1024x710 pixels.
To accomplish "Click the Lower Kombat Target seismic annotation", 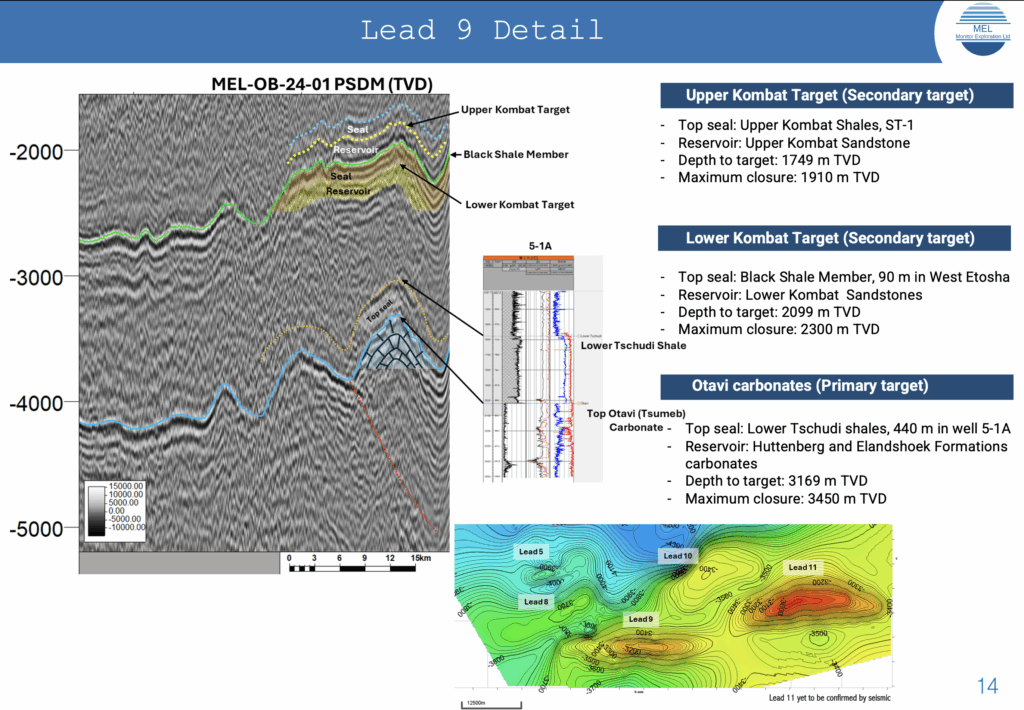I will click(x=519, y=204).
